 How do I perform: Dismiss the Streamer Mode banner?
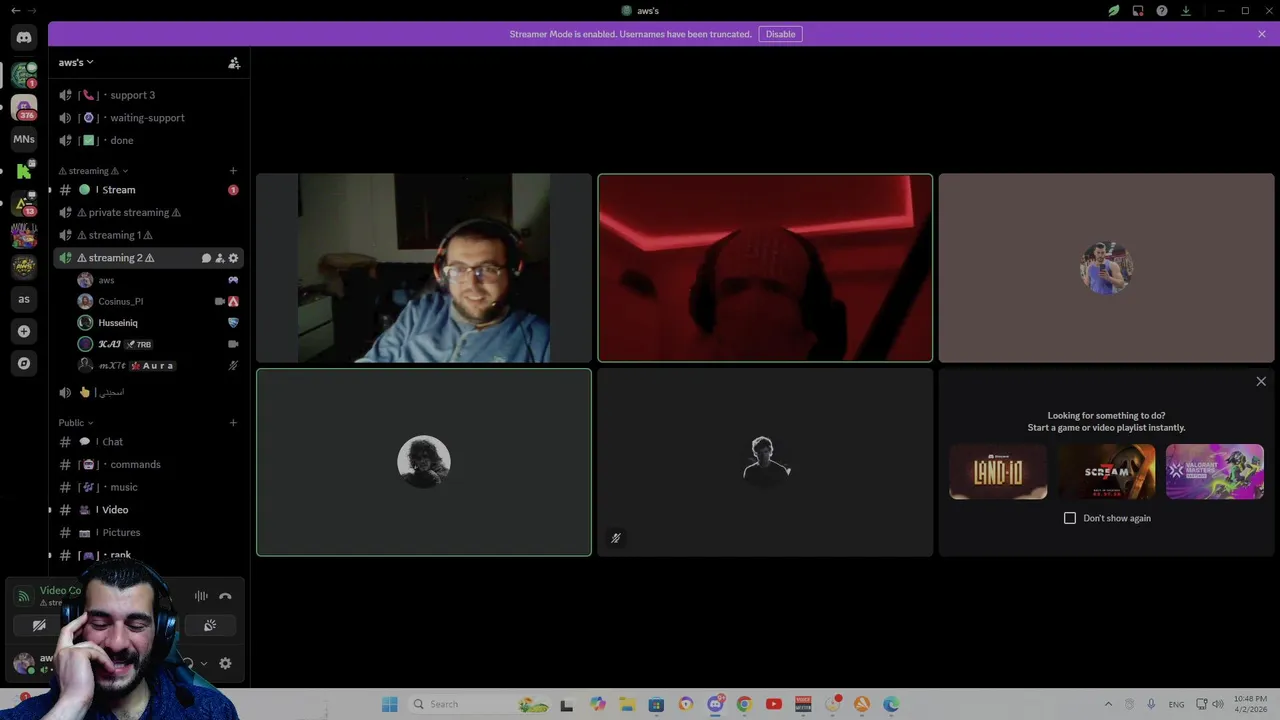(x=1262, y=34)
